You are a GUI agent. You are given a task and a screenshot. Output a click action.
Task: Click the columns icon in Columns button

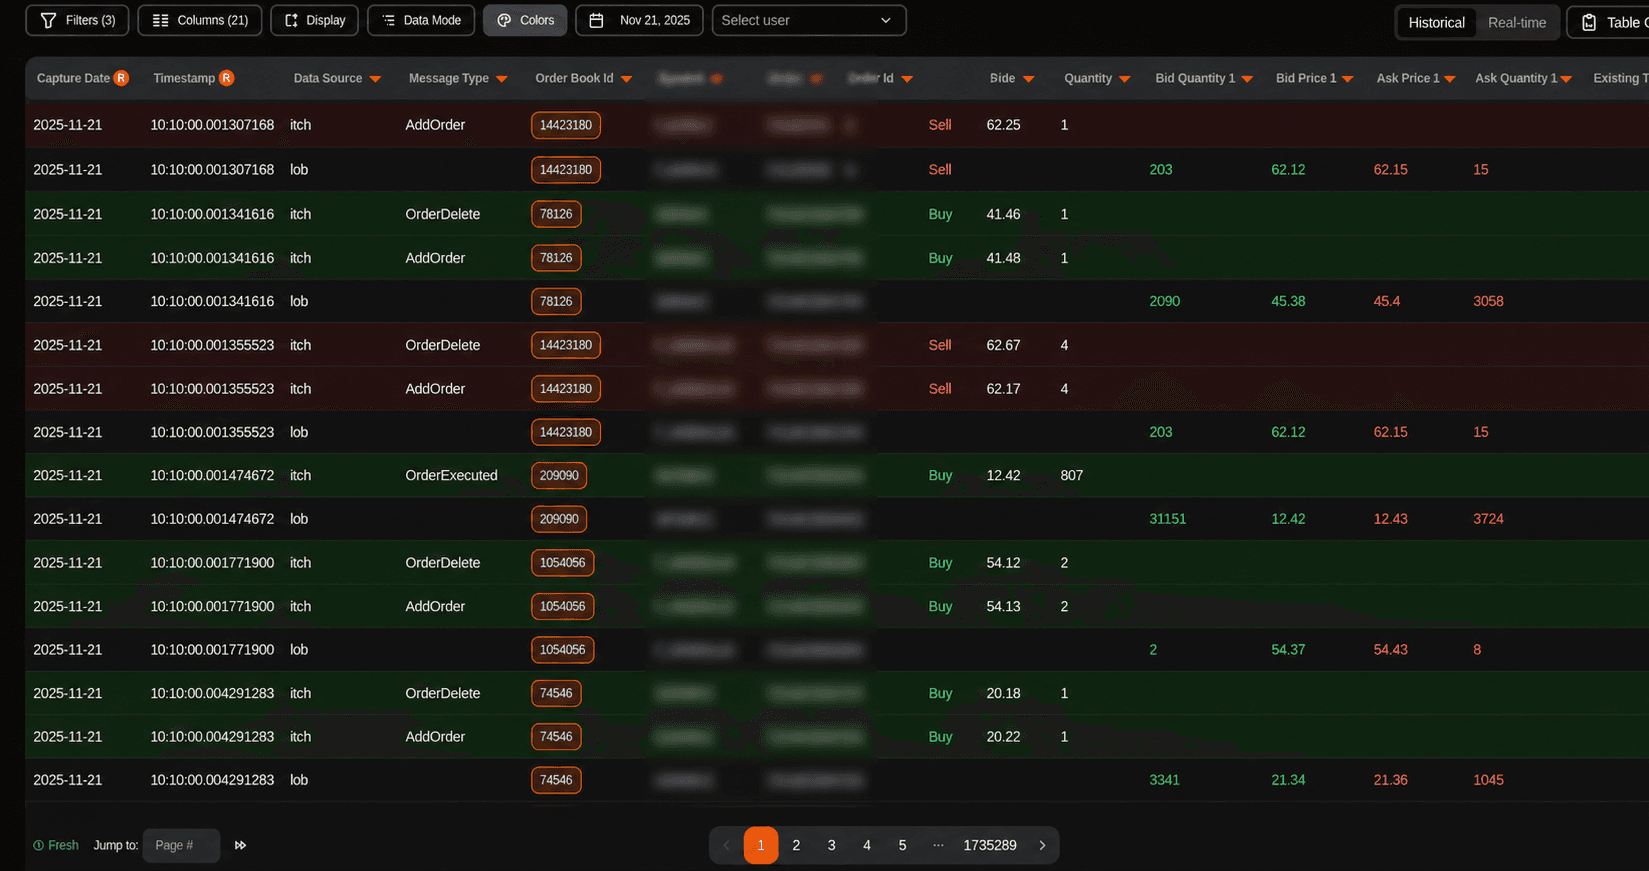(160, 20)
